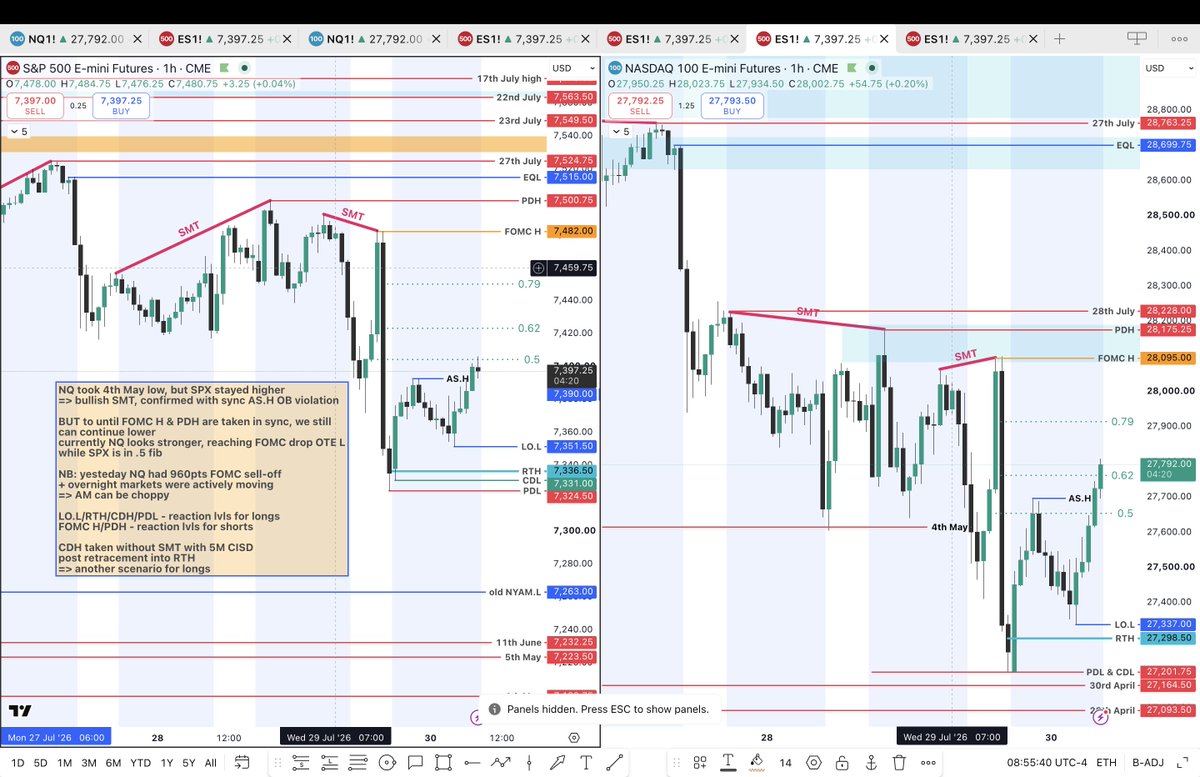Toggle B-ADJ back-adjustment setting
1200x777 pixels.
1149,762
